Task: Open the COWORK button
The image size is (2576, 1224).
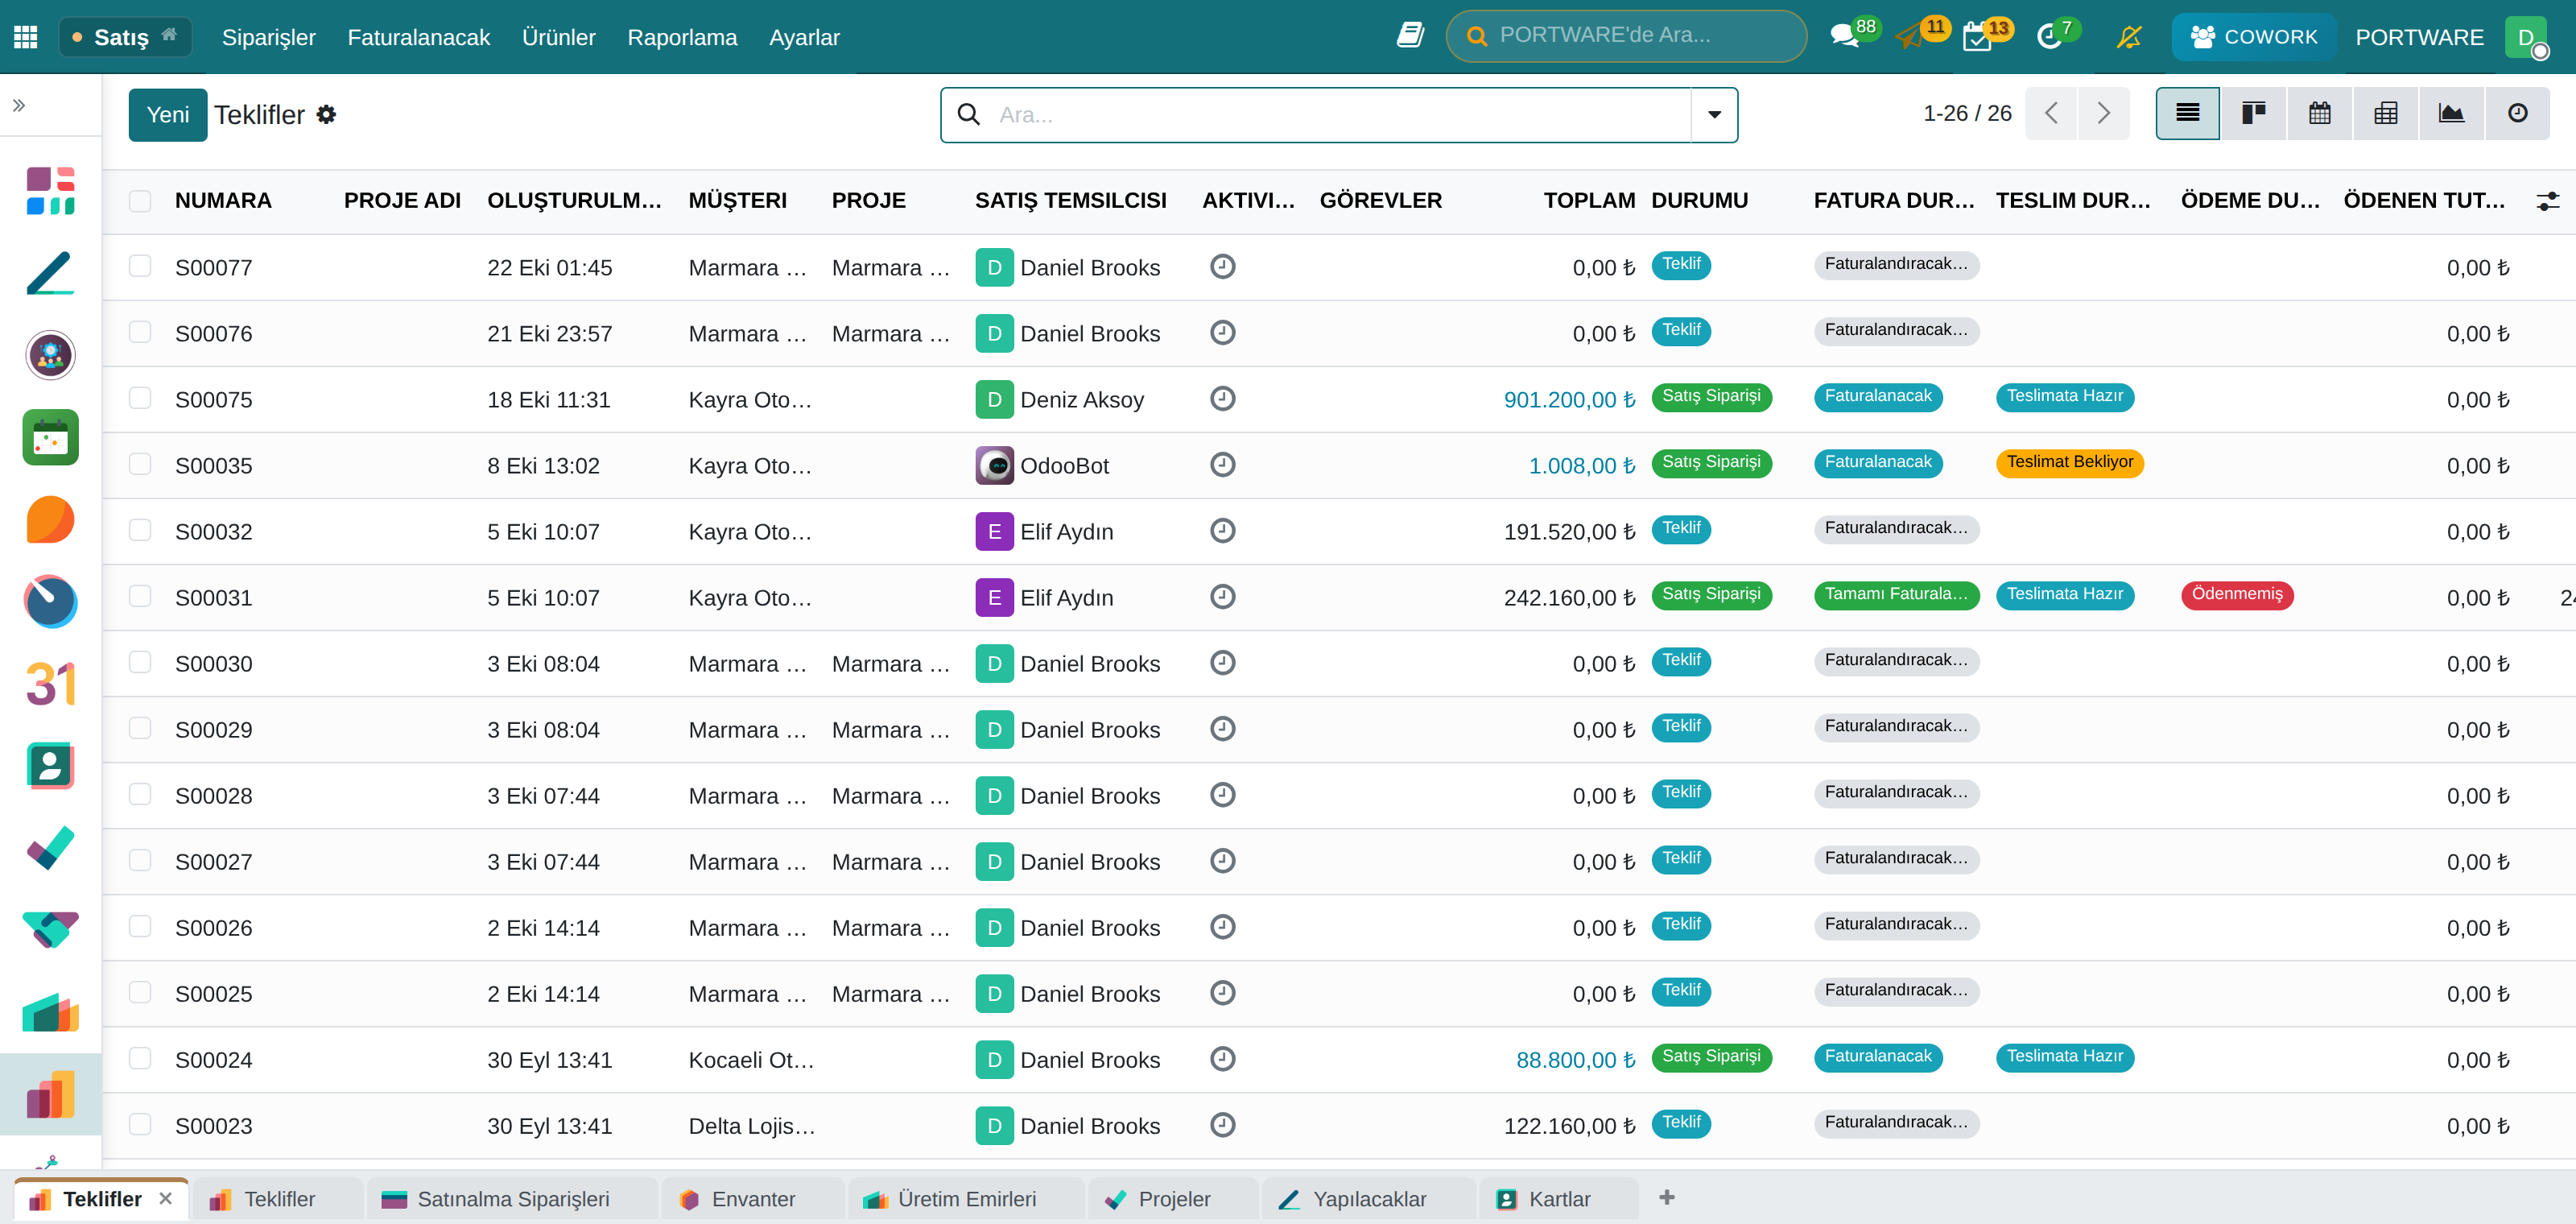Action: 2253,37
